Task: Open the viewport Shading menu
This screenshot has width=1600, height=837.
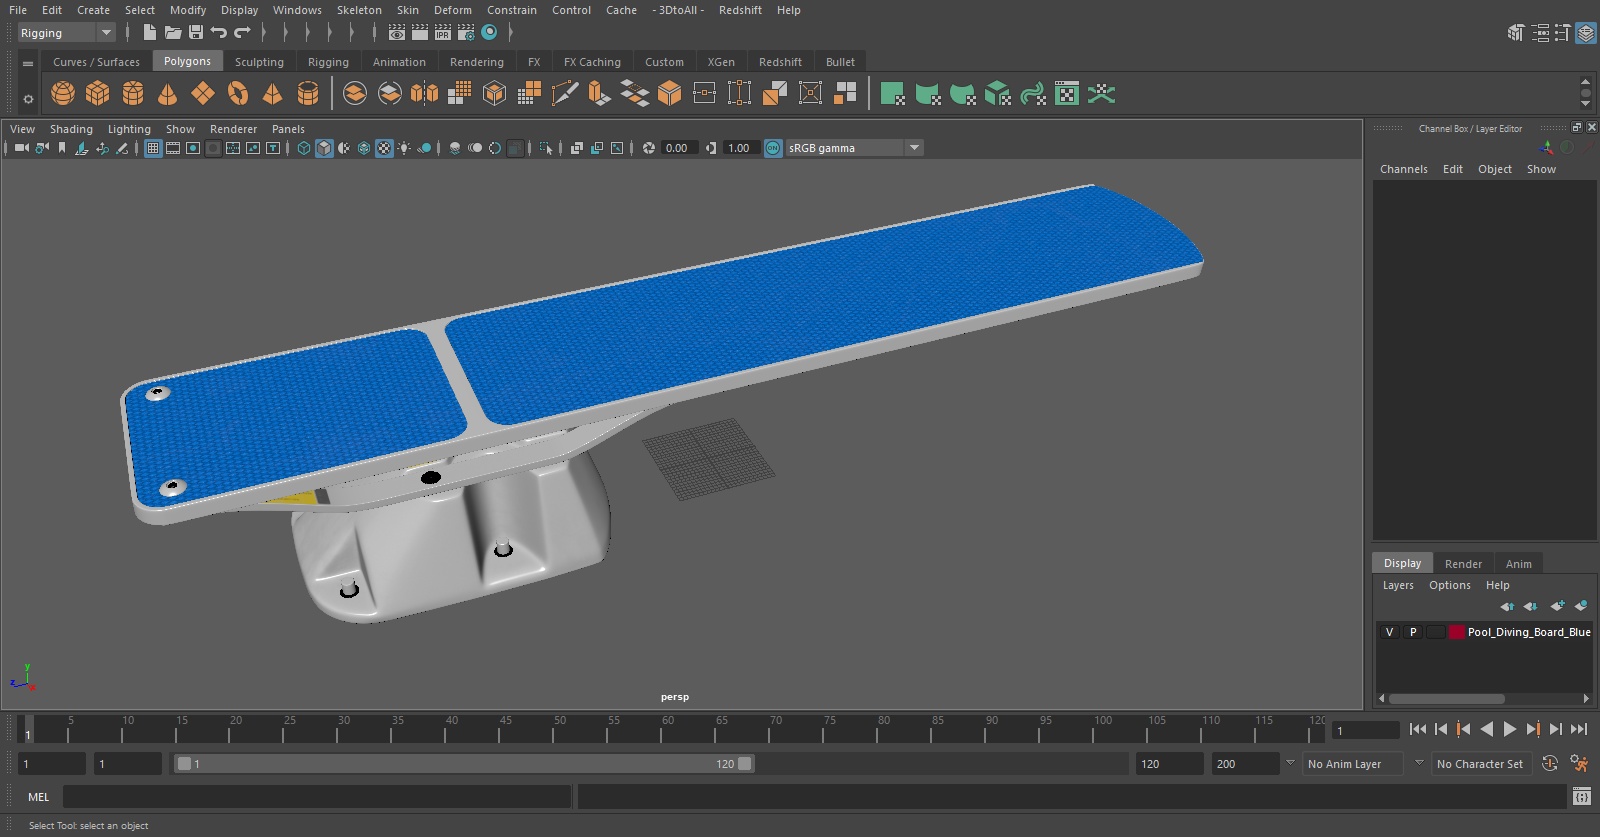Action: click(x=71, y=129)
